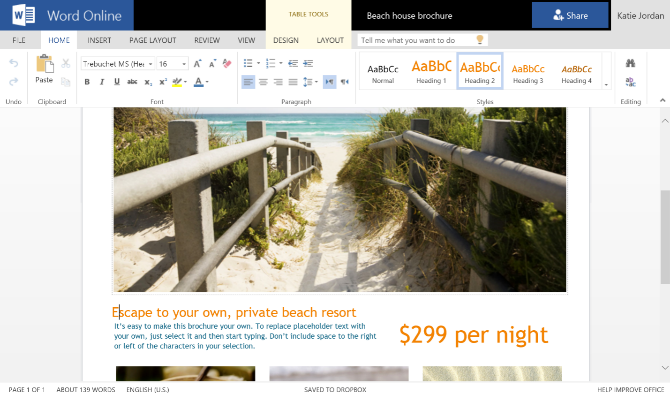The height and width of the screenshot is (394, 670).
Task: Select the beach path photo
Action: [340, 200]
